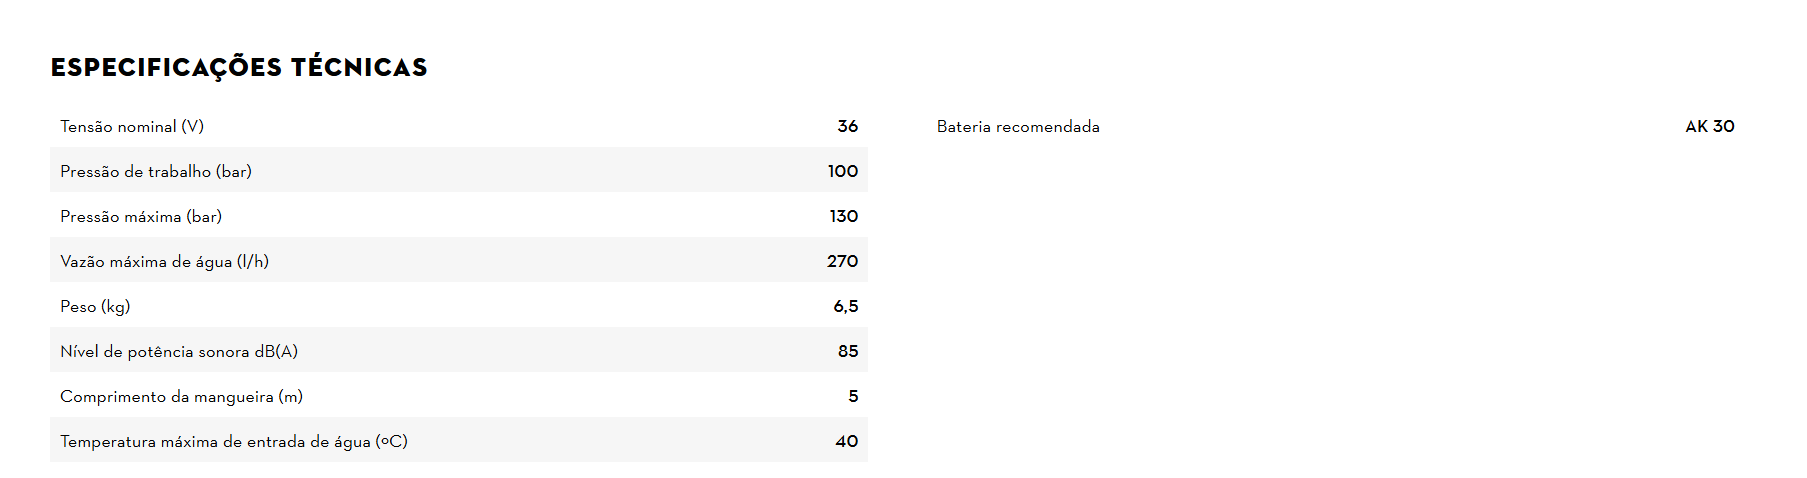The height and width of the screenshot is (478, 1807).
Task: Select the "Pressão de trabalho (bar)" label
Action: click(156, 172)
